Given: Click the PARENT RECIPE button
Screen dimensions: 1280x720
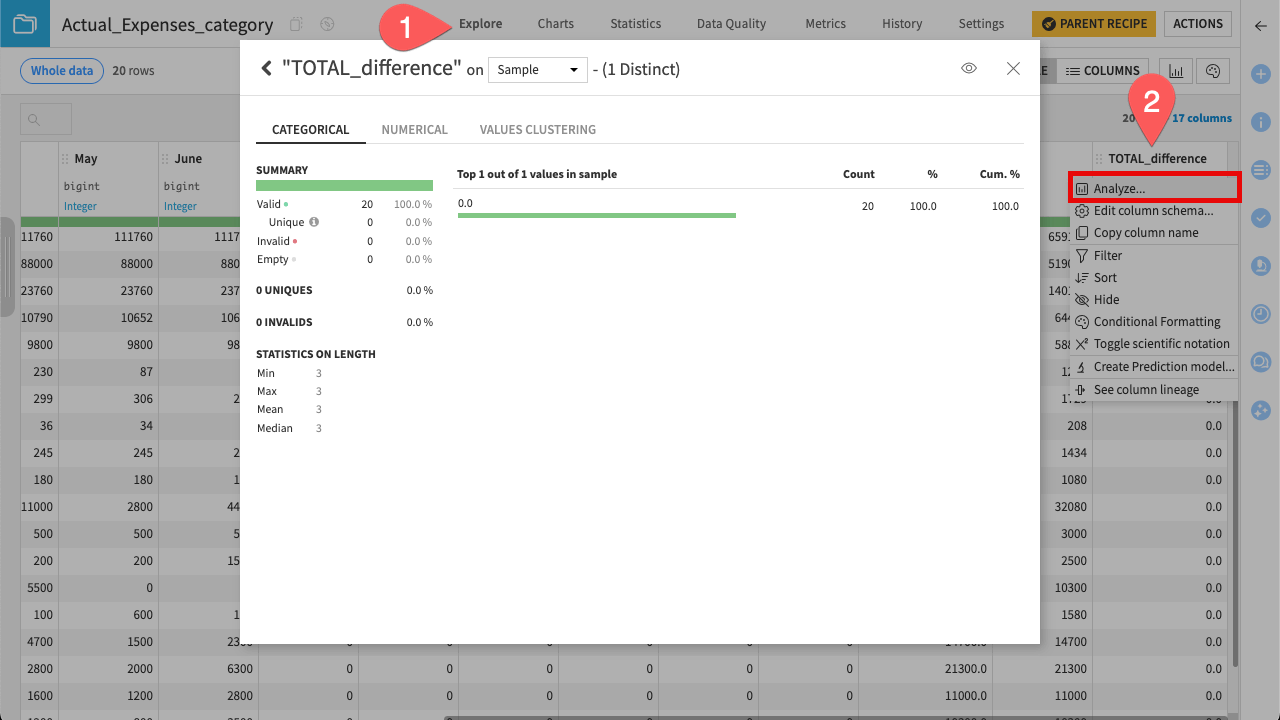Looking at the screenshot, I should pos(1093,23).
